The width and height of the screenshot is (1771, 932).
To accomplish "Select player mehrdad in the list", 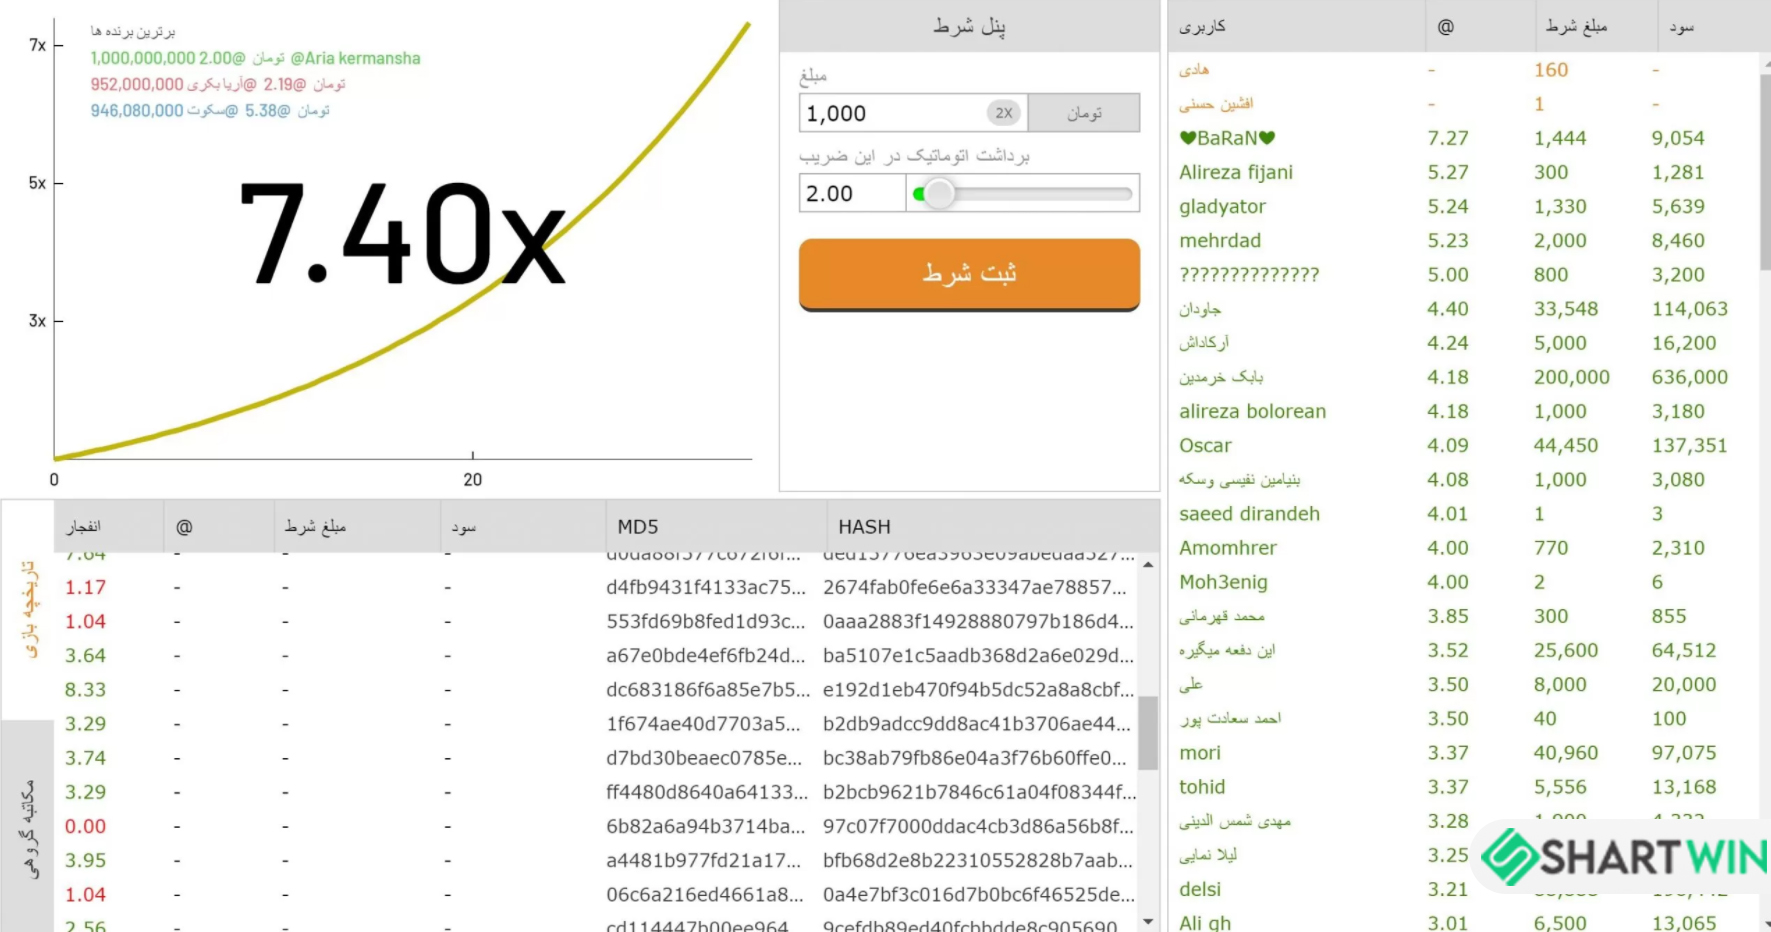I will 1220,240.
